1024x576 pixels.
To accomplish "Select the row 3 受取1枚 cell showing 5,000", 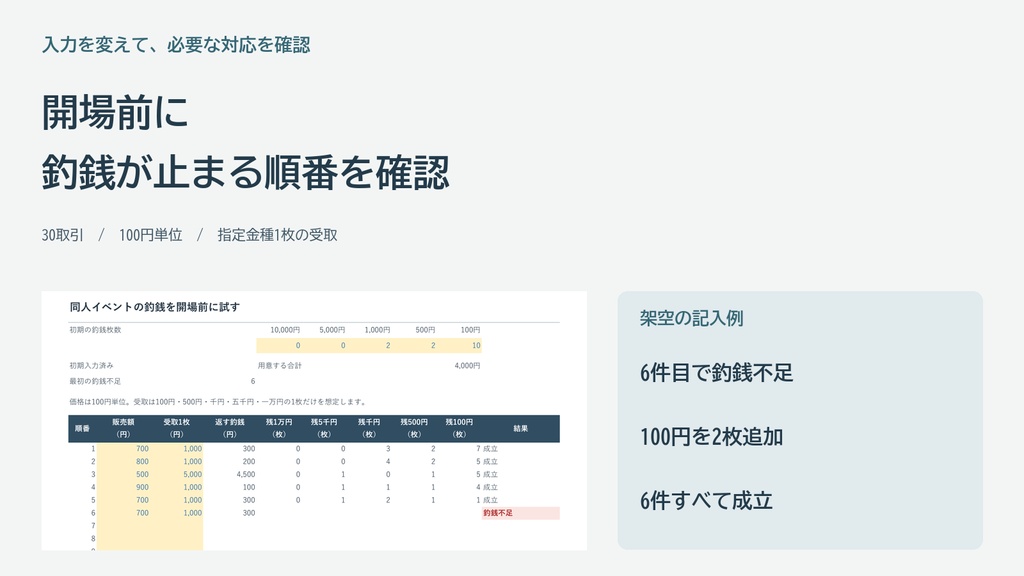I will pyautogui.click(x=177, y=474).
